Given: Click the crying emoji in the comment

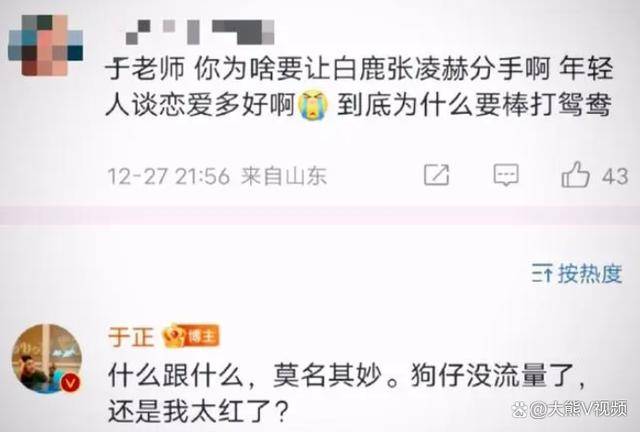Looking at the screenshot, I should click(313, 105).
